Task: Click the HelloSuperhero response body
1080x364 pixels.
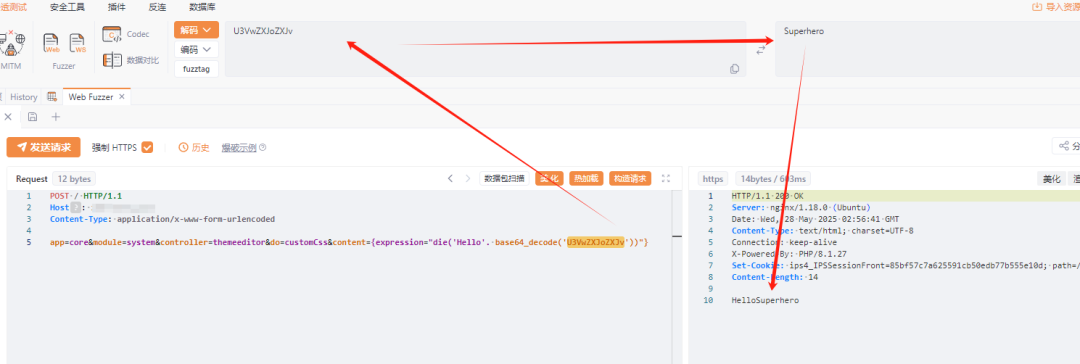Action: 765,301
